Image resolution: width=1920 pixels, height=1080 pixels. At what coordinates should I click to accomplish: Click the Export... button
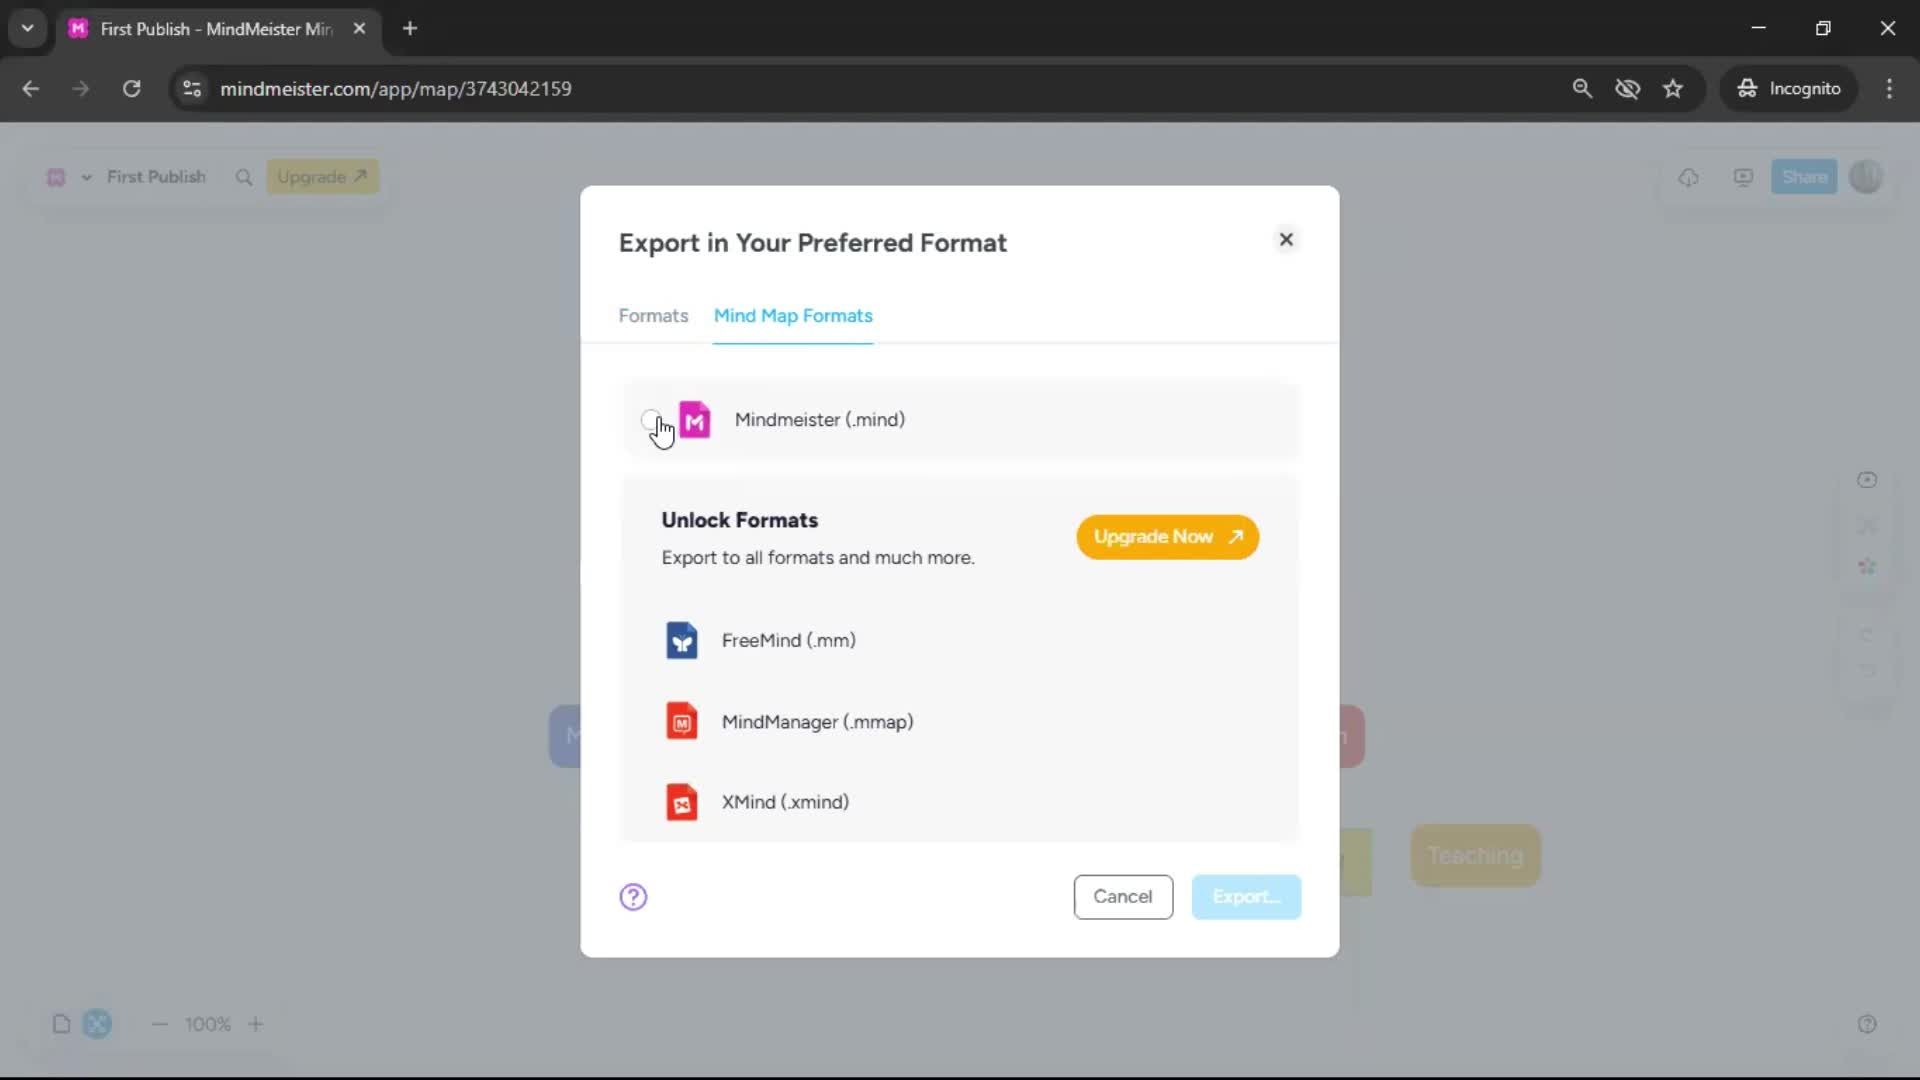point(1246,897)
